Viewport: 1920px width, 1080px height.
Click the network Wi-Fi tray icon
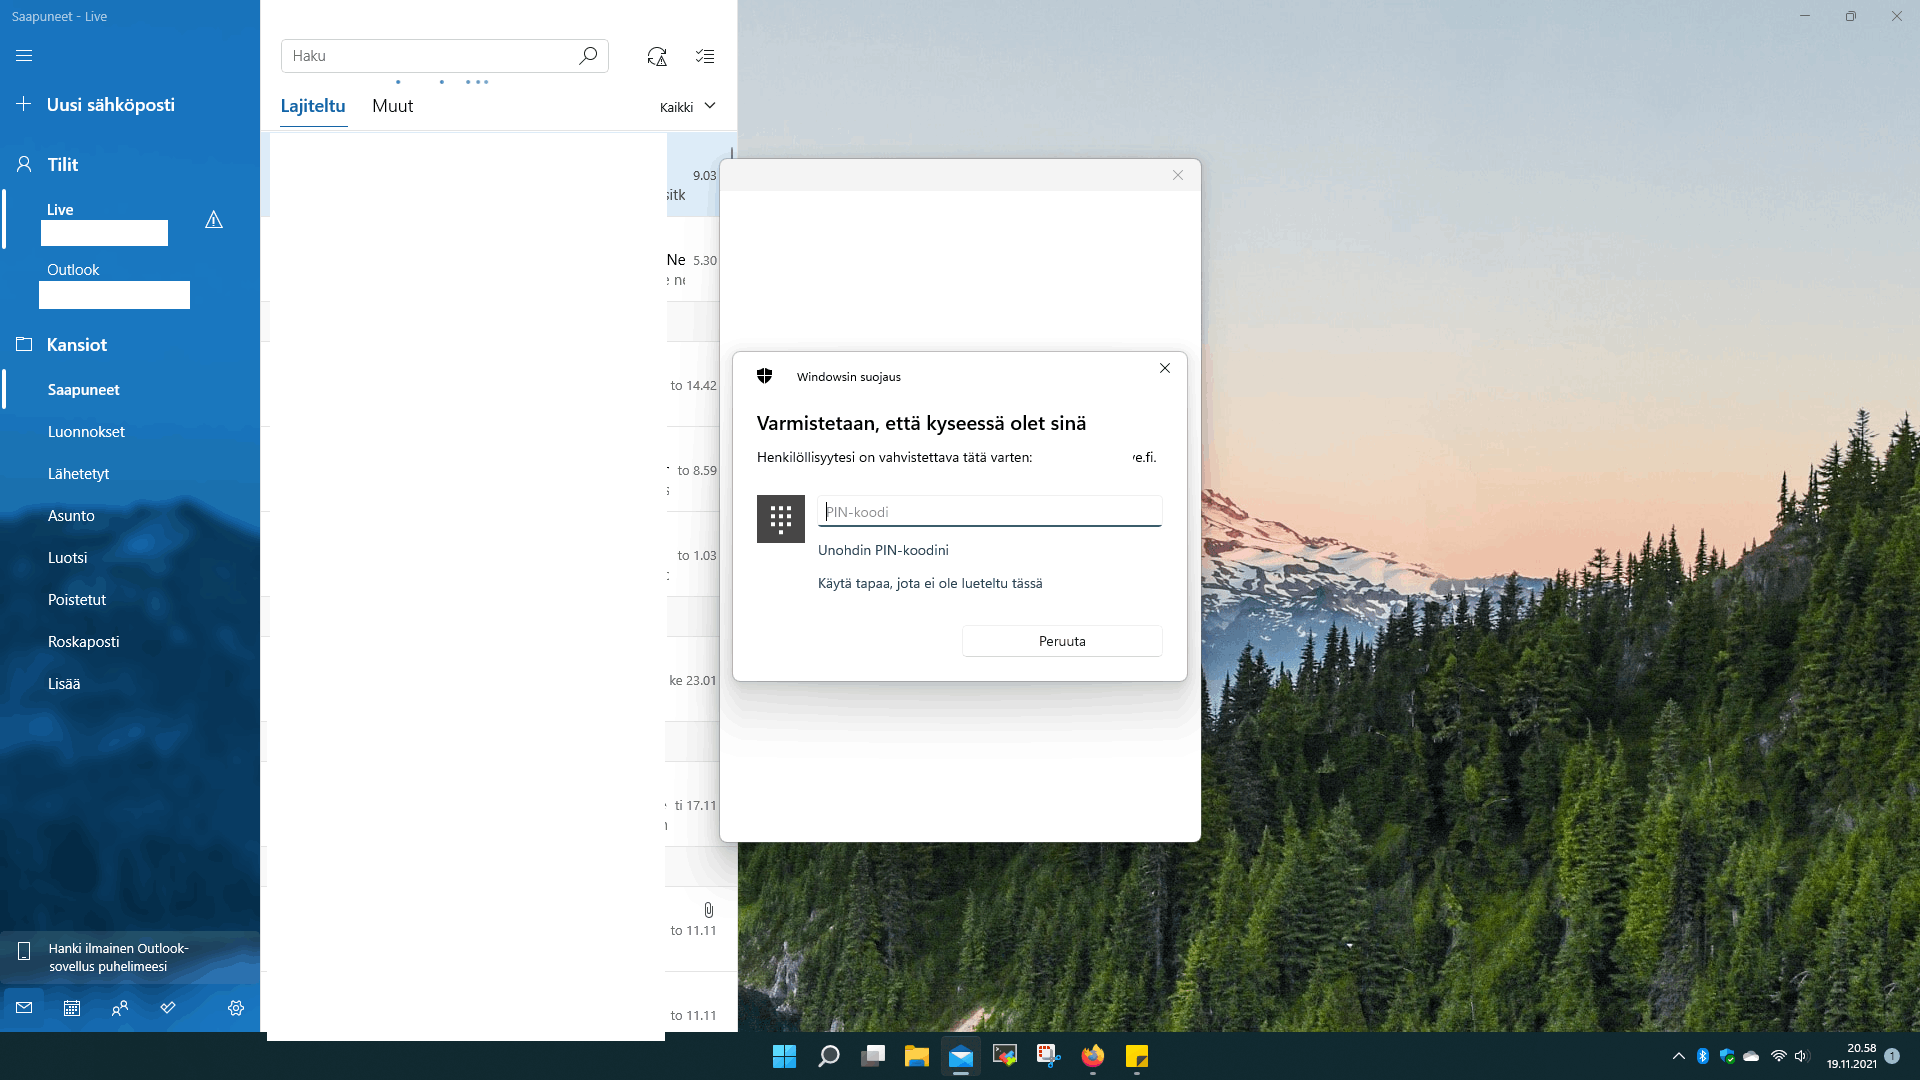tap(1779, 1056)
